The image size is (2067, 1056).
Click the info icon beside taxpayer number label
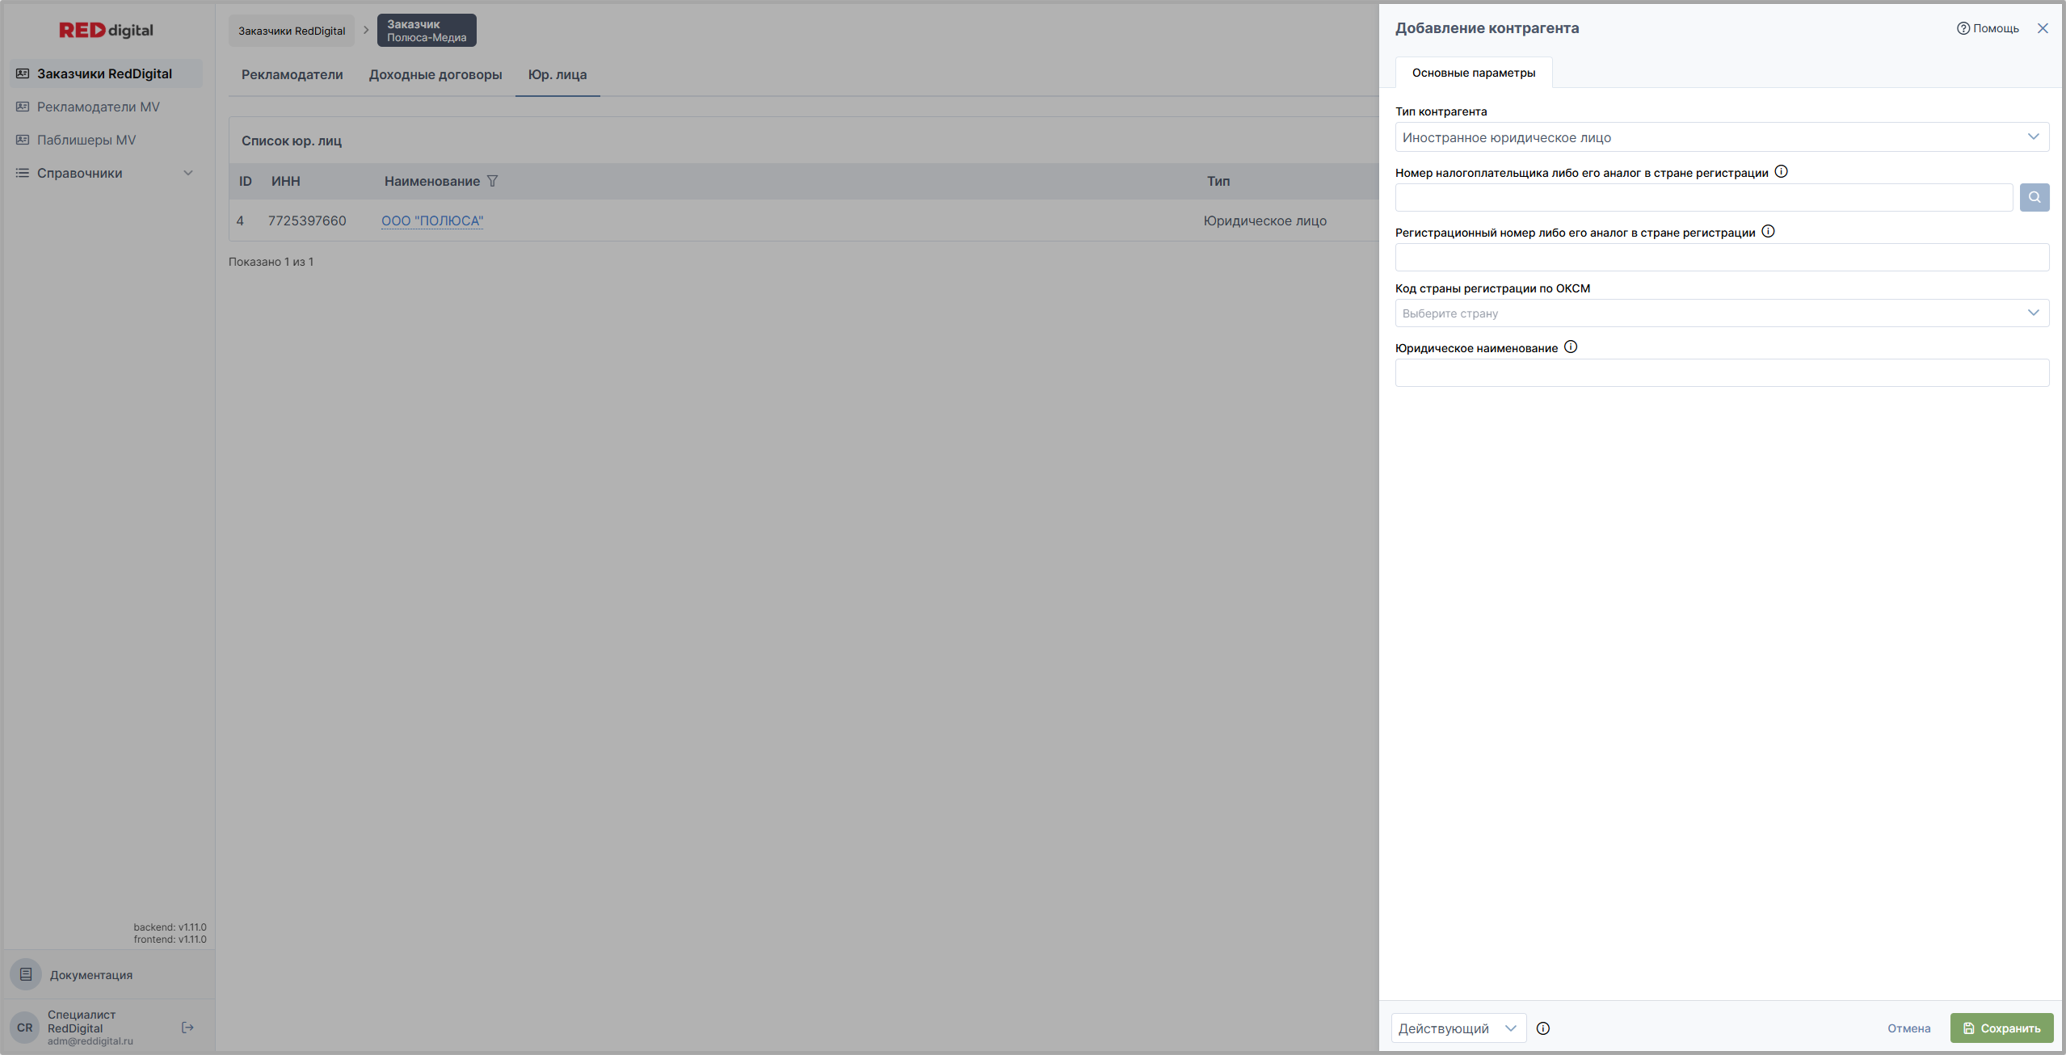tap(1781, 172)
